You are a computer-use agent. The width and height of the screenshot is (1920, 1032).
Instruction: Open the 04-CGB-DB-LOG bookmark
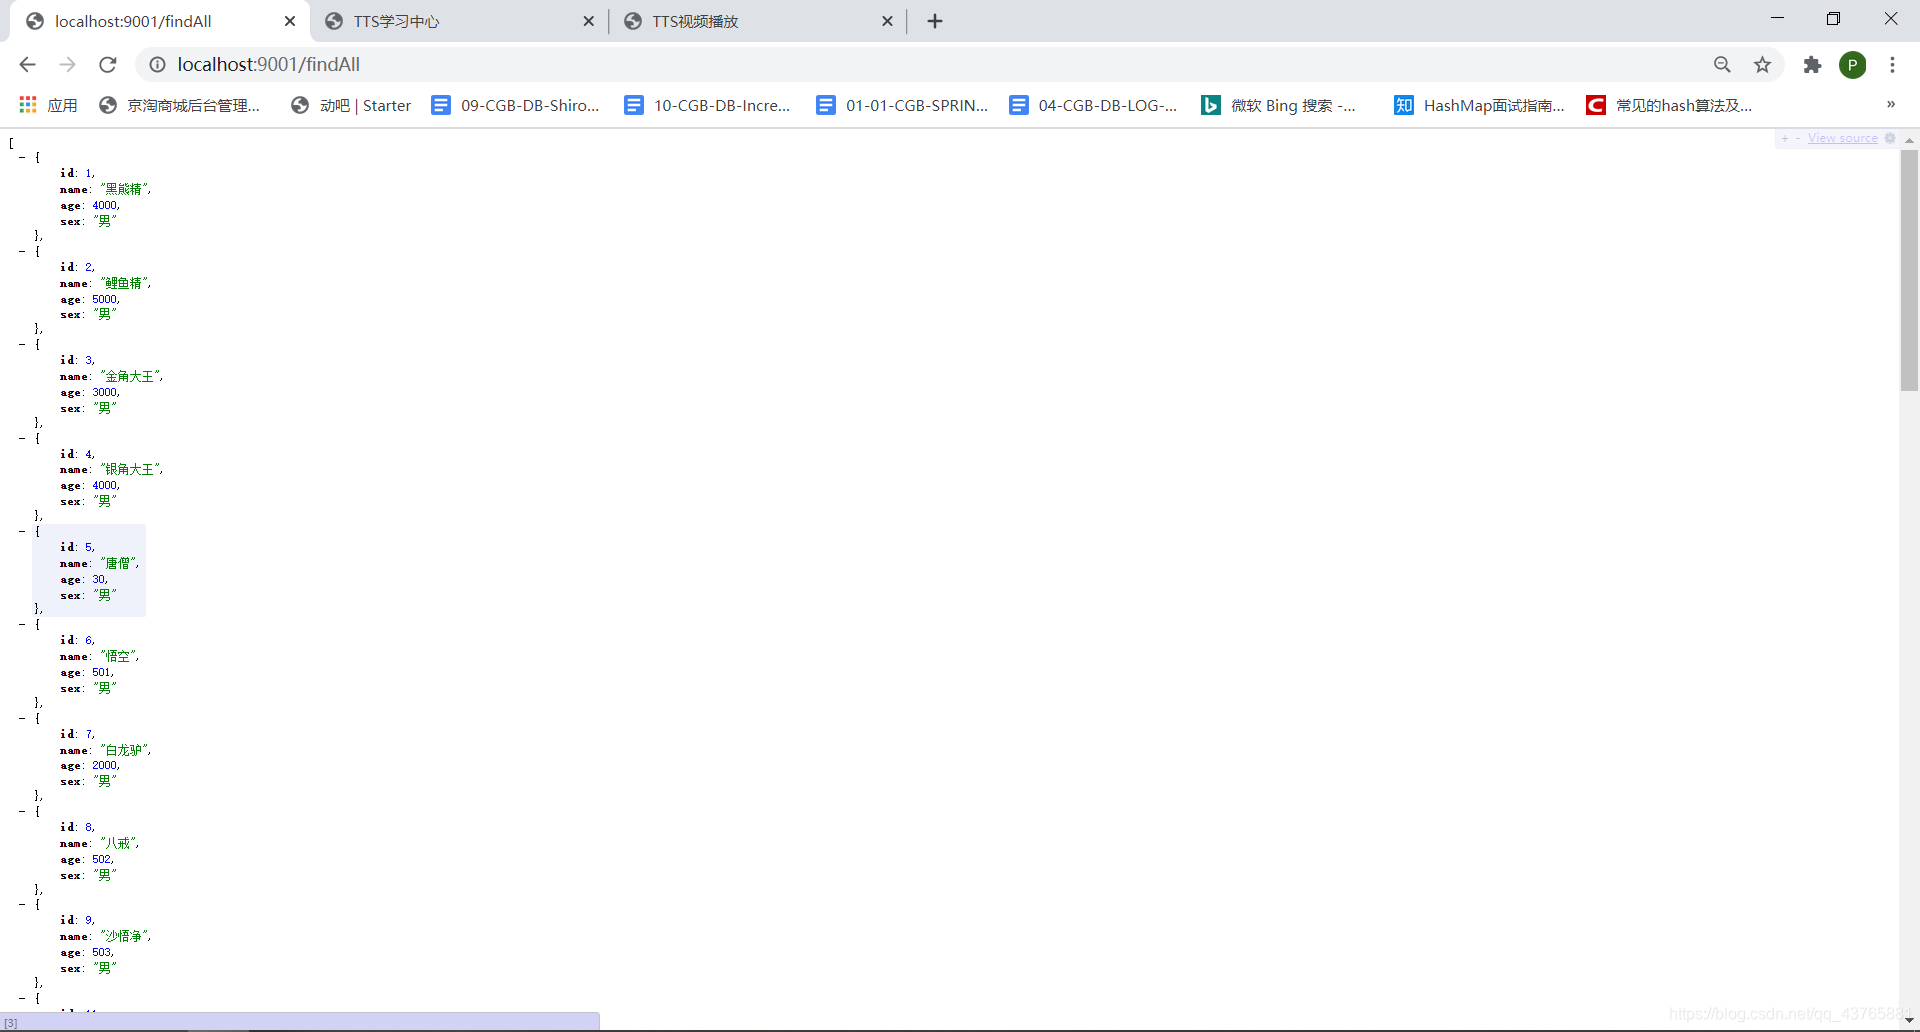coord(1093,105)
